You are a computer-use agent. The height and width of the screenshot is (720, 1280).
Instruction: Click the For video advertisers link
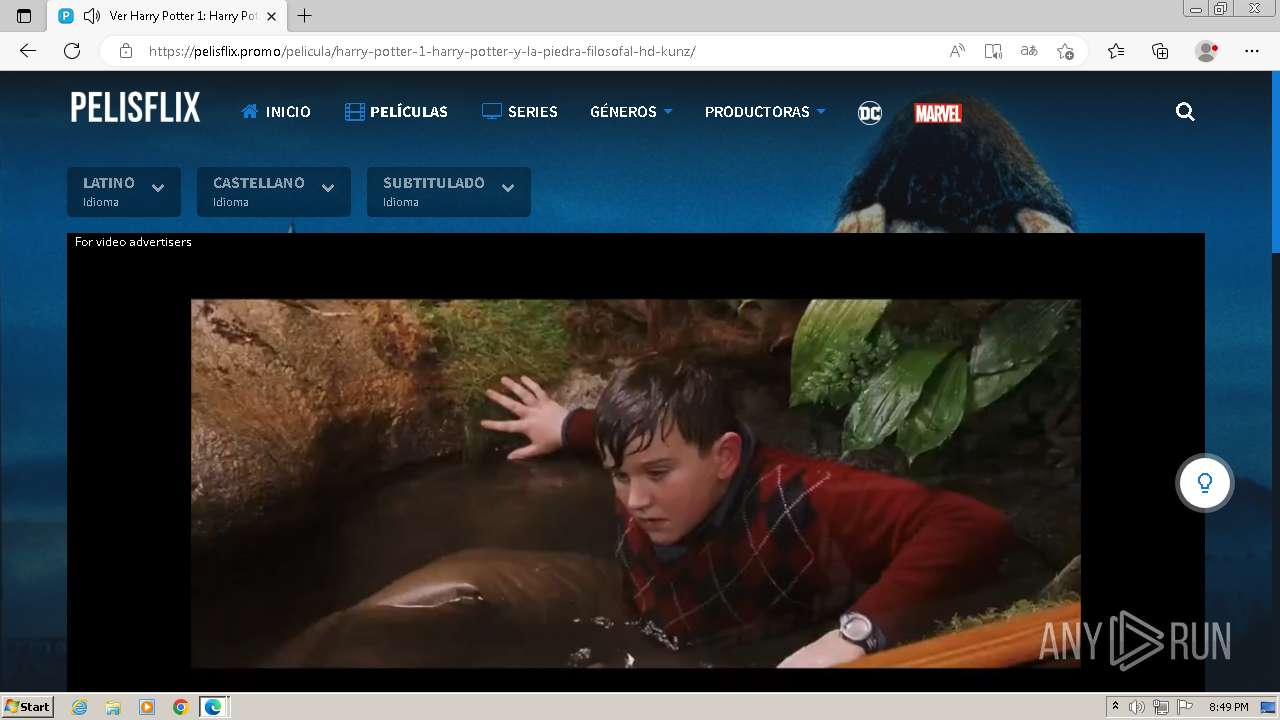click(133, 242)
